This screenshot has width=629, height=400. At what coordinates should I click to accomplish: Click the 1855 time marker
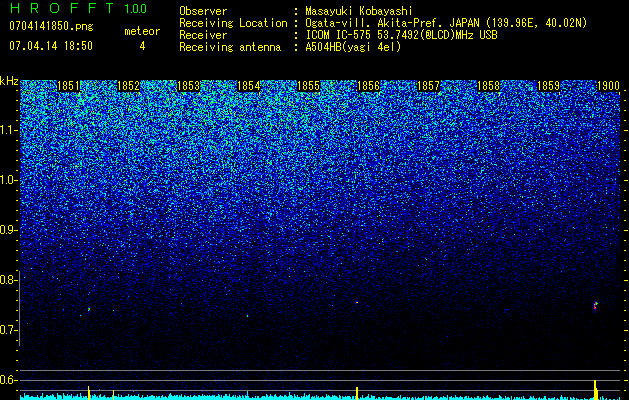click(308, 86)
